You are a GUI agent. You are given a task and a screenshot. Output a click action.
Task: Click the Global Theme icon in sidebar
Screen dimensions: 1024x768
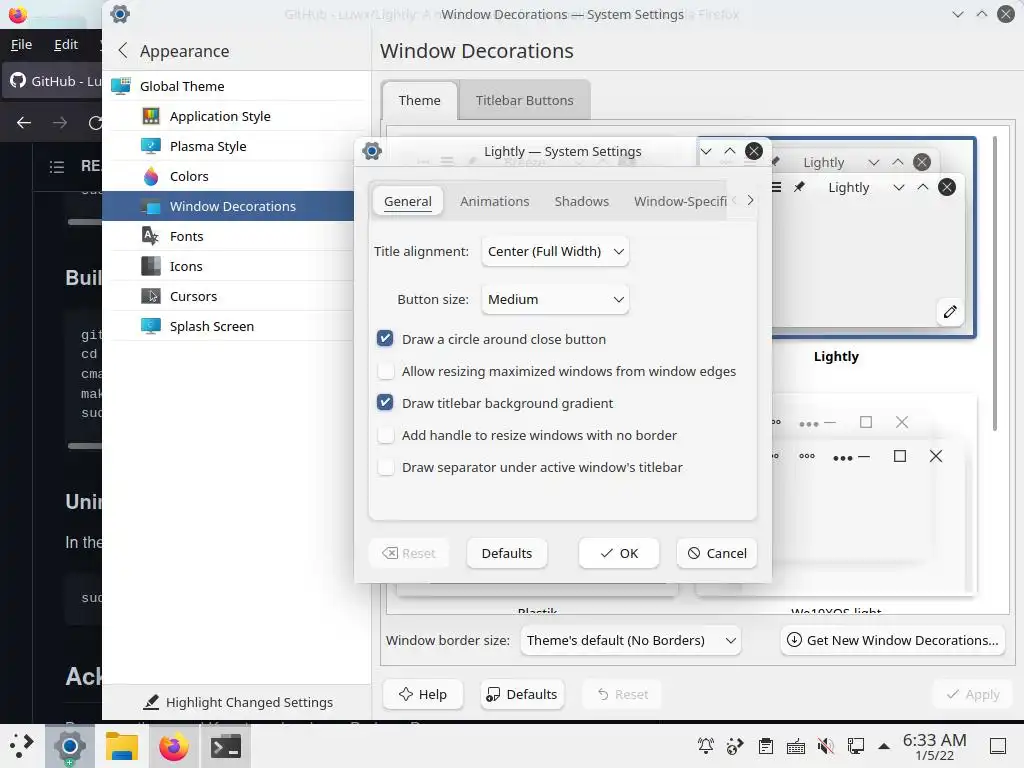(121, 86)
